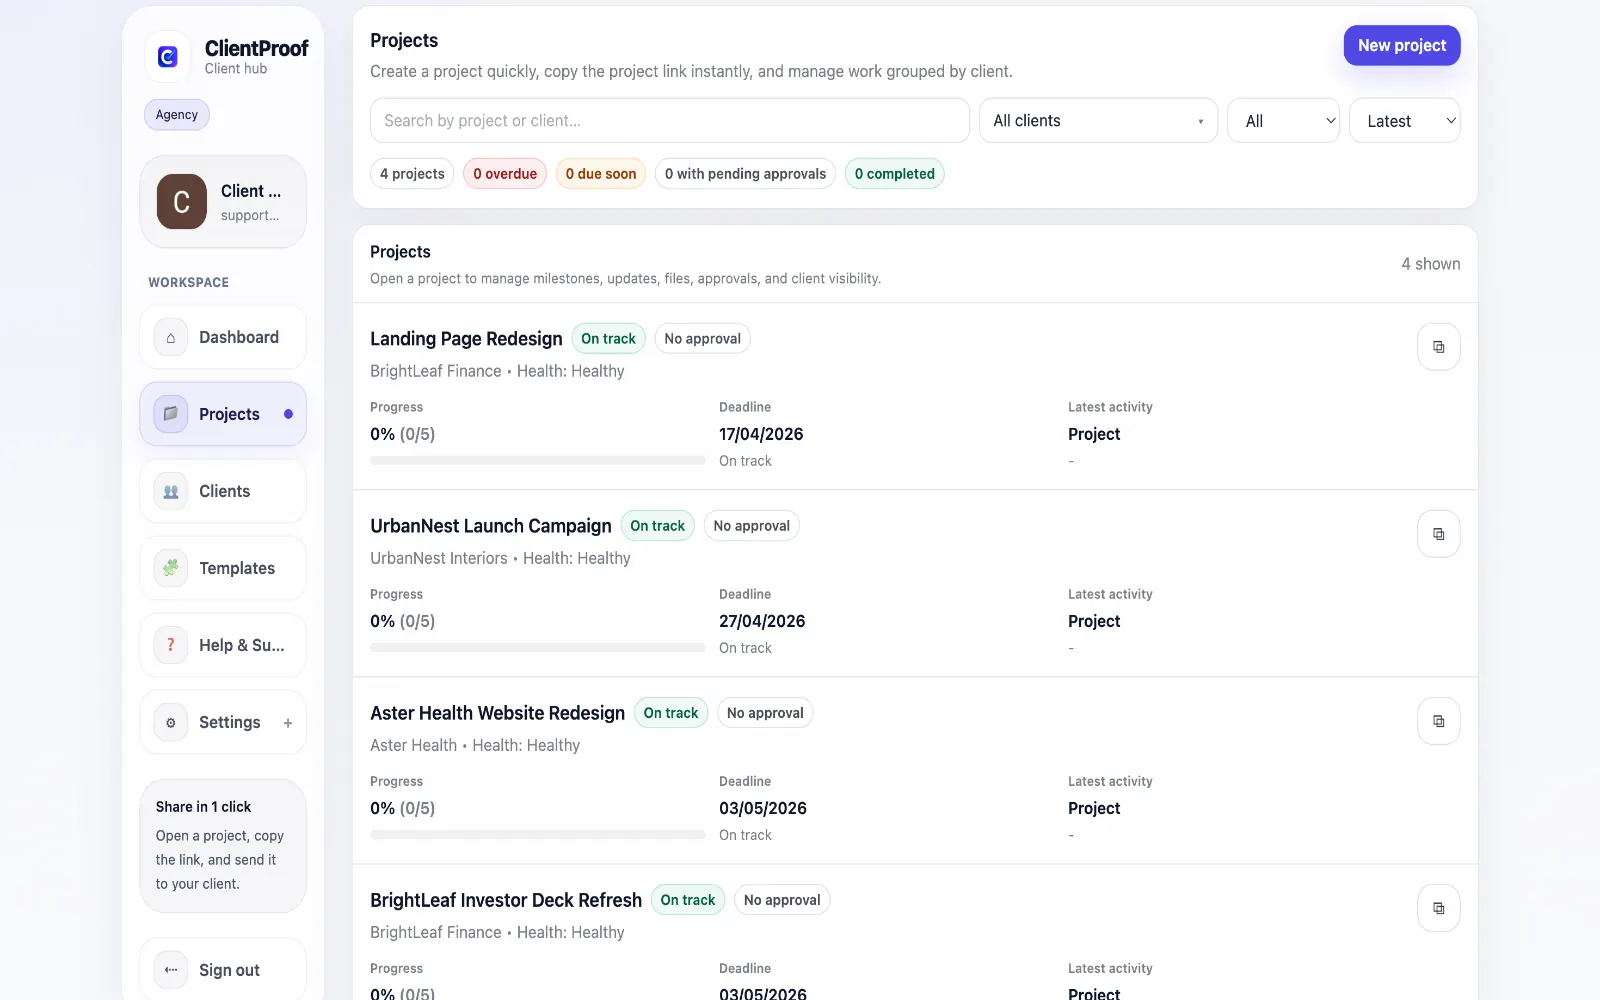Image resolution: width=1600 pixels, height=1000 pixels.
Task: Click No approval badge for BrightLeaf Investor Deck
Action: (782, 900)
